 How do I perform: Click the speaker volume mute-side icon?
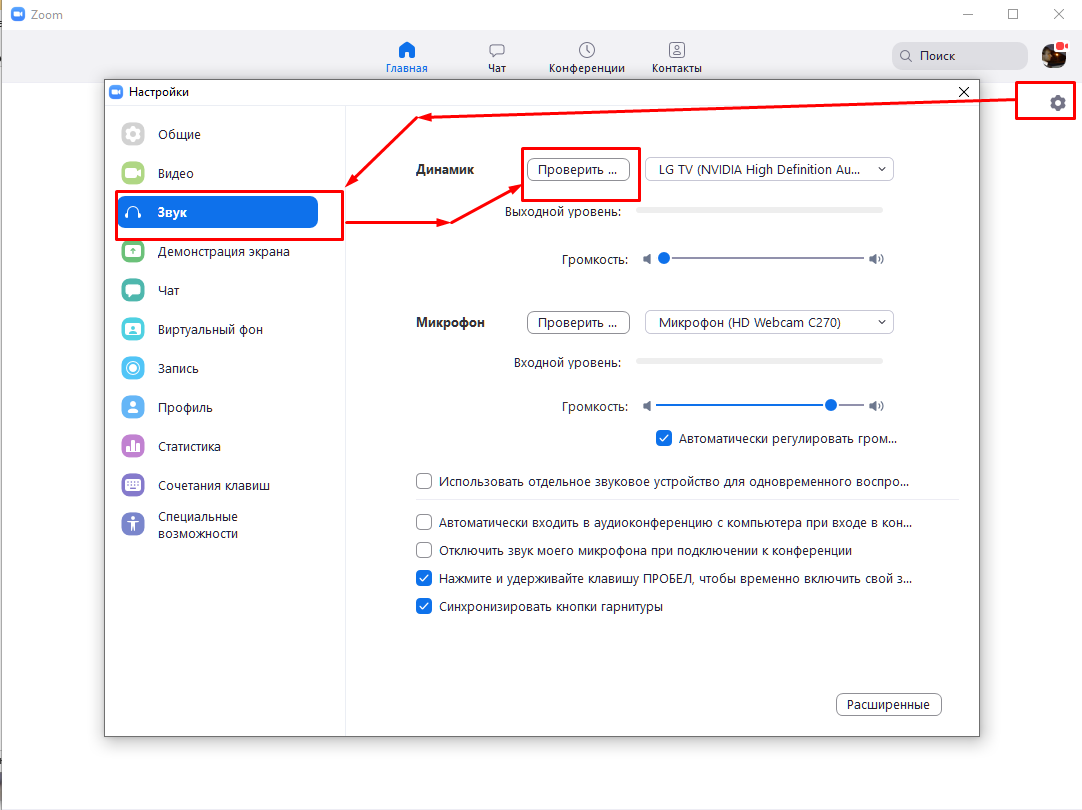(x=647, y=259)
